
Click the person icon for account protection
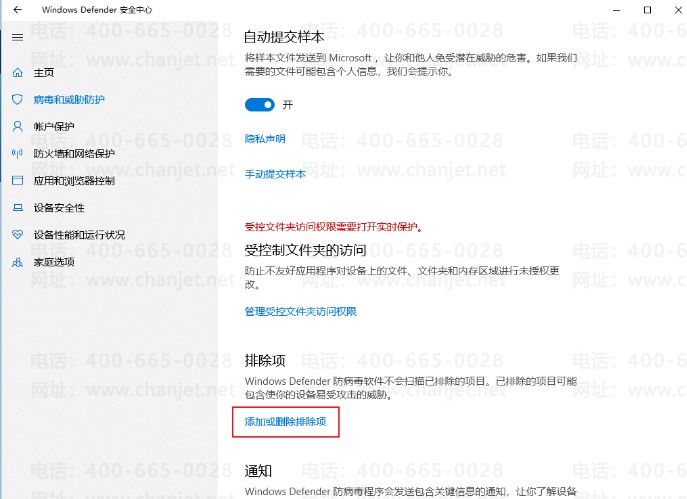[18, 127]
